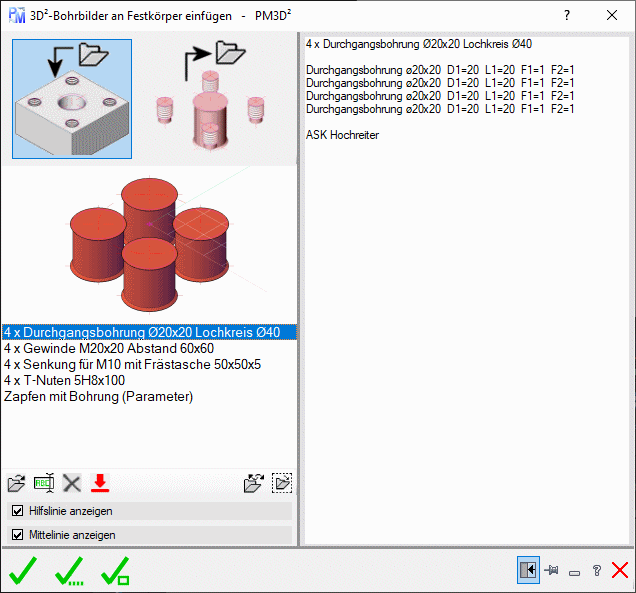Select 4 x Senkung für M10 mit Frästasche

click(x=132, y=364)
